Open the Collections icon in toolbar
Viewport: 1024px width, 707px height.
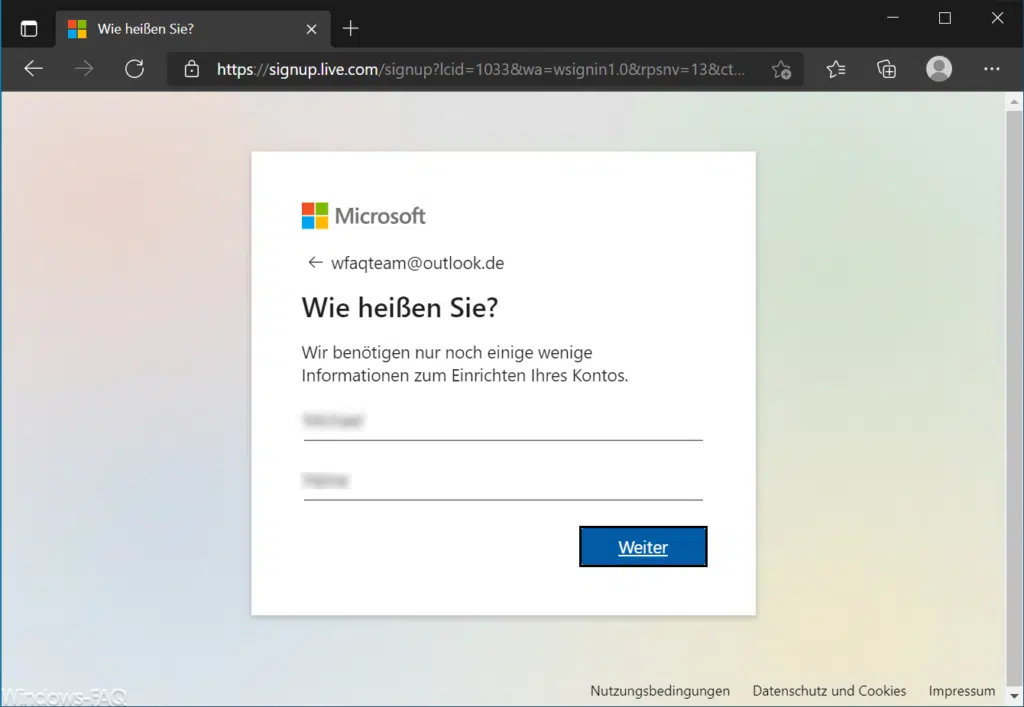[886, 69]
